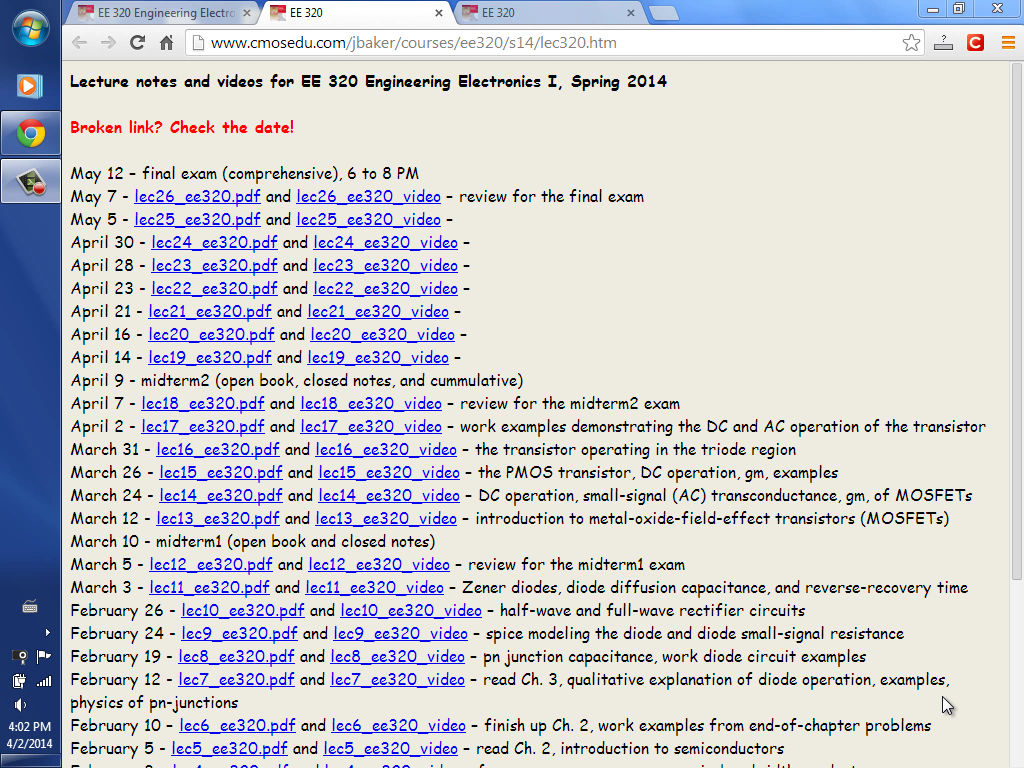1024x768 pixels.
Task: Close the third EE 320 tab
Action: [631, 13]
